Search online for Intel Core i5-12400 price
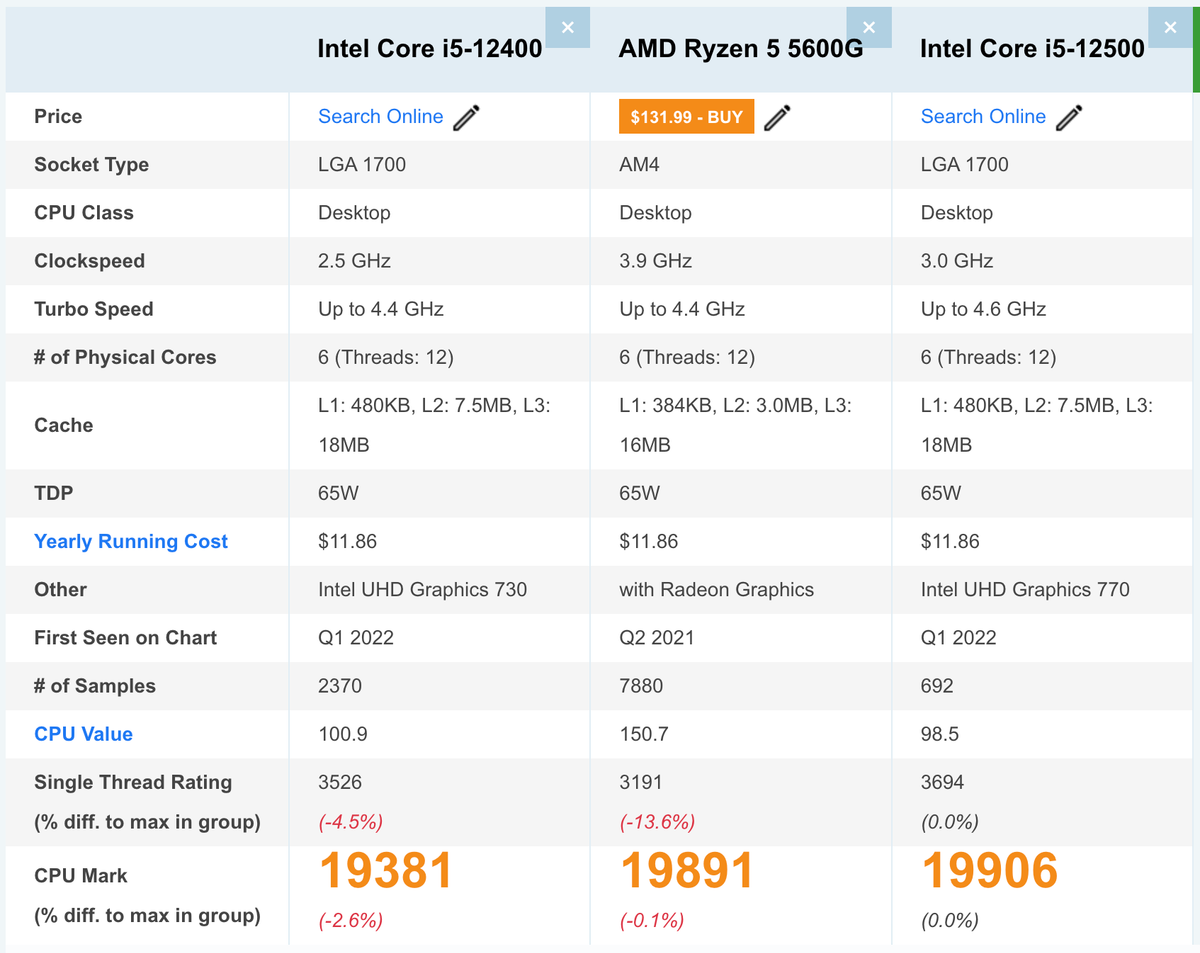Viewport: 1200px width, 953px height. pos(381,116)
